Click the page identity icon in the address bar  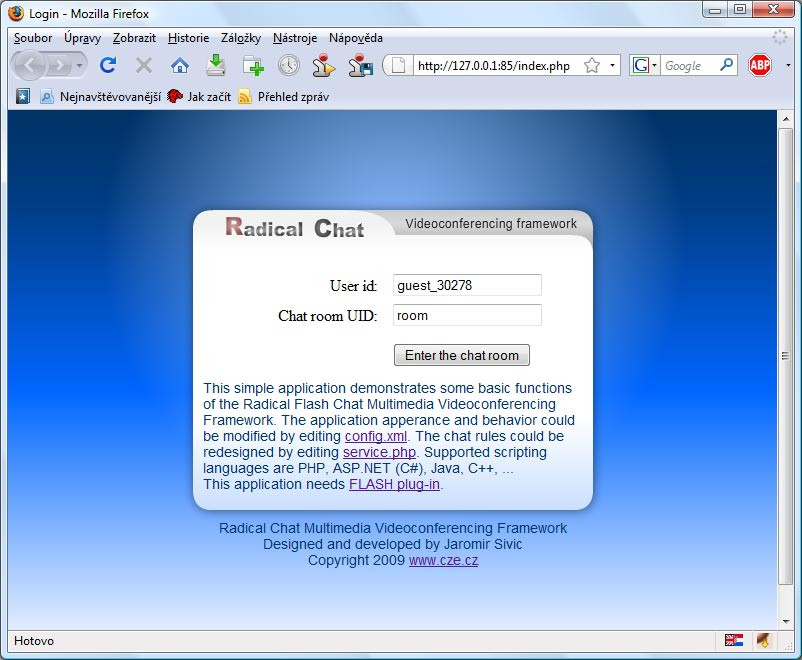[398, 65]
